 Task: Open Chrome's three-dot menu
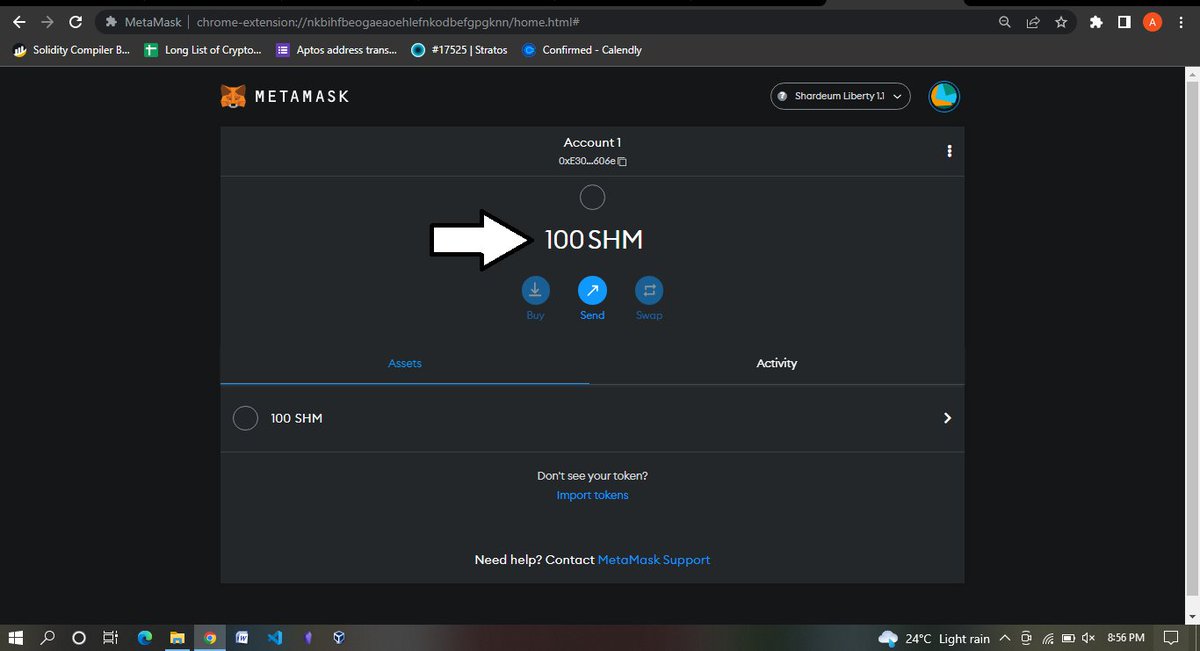[1182, 21]
